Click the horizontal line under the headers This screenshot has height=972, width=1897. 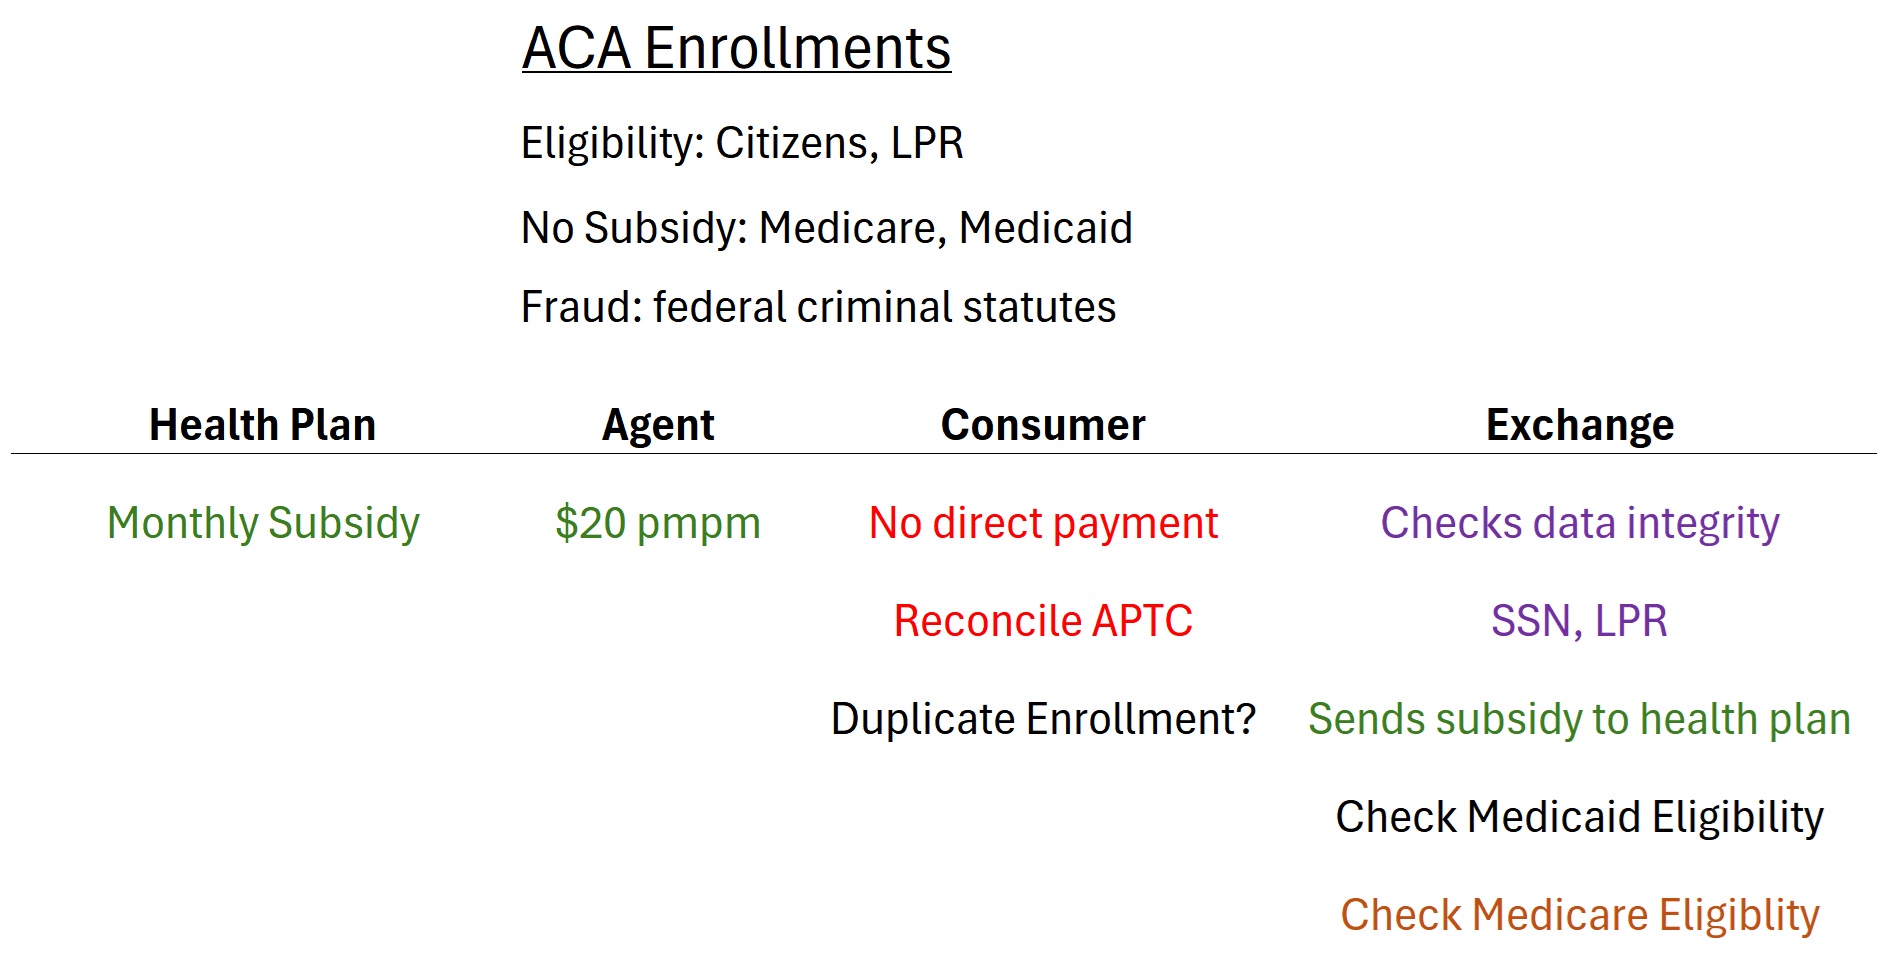coord(944,453)
